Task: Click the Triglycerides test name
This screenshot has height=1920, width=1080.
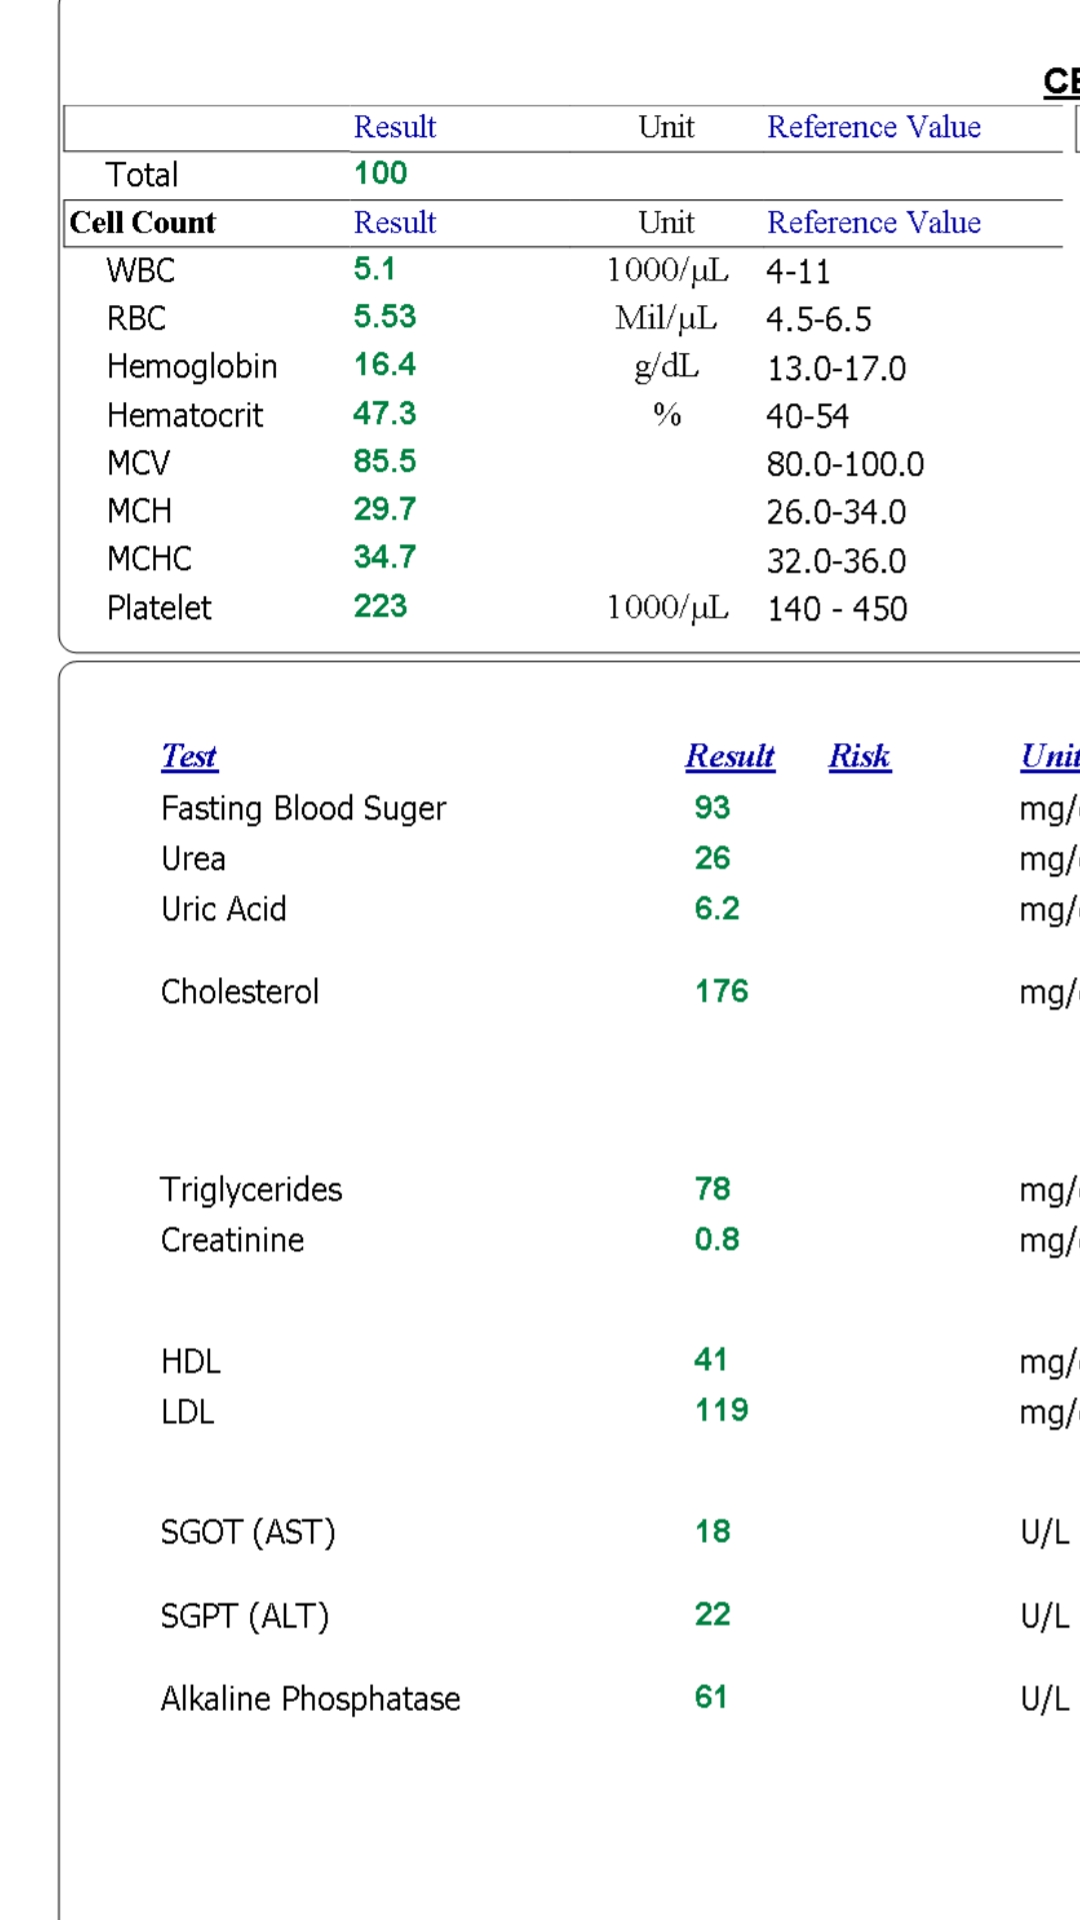Action: (251, 1189)
